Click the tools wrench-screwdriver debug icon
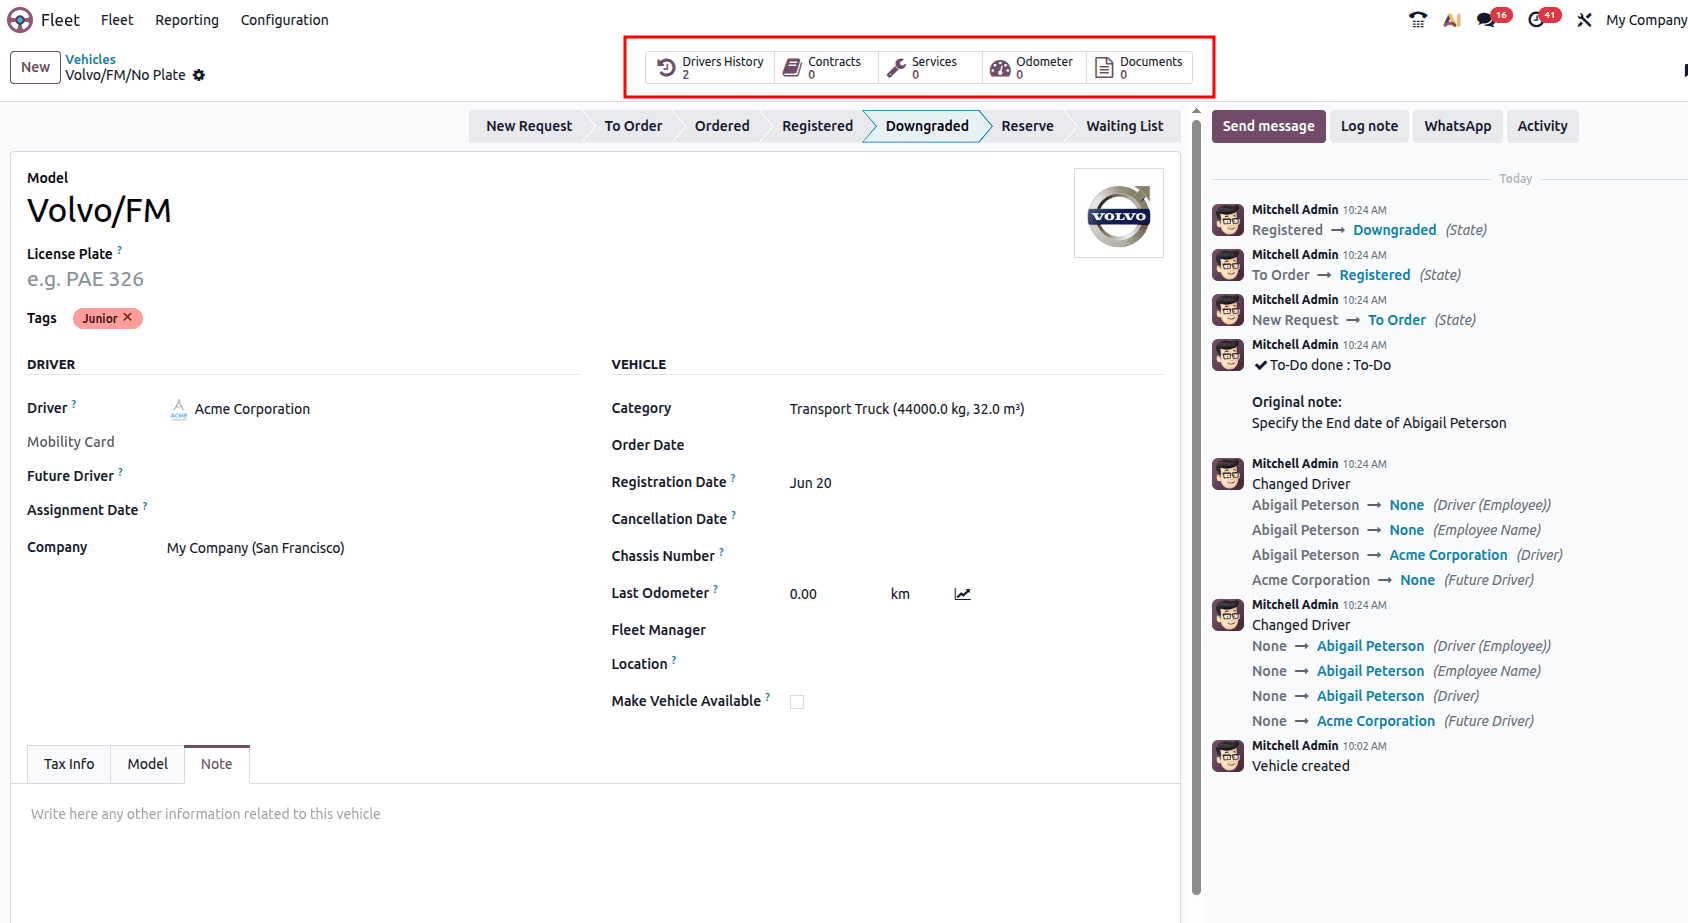1688x923 pixels. point(1584,20)
